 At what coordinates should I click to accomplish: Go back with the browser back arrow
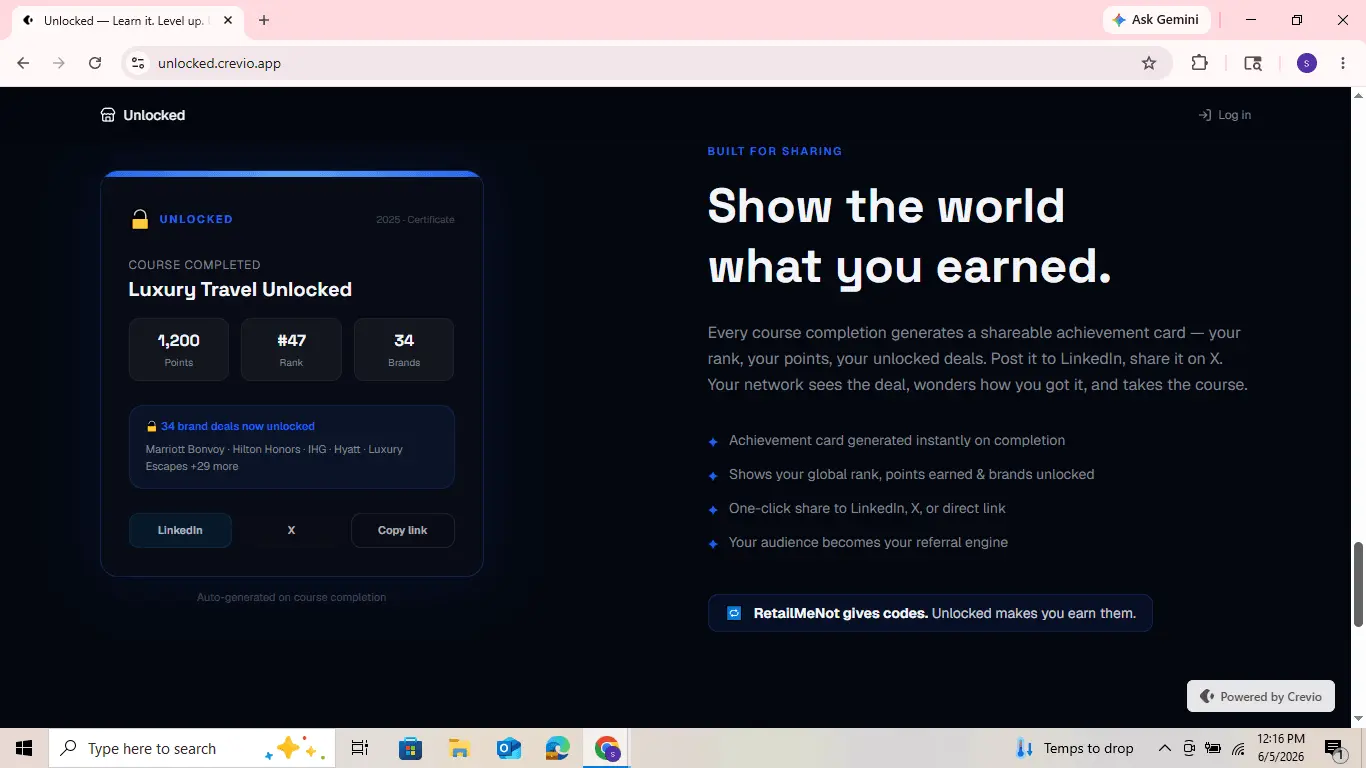click(x=23, y=63)
